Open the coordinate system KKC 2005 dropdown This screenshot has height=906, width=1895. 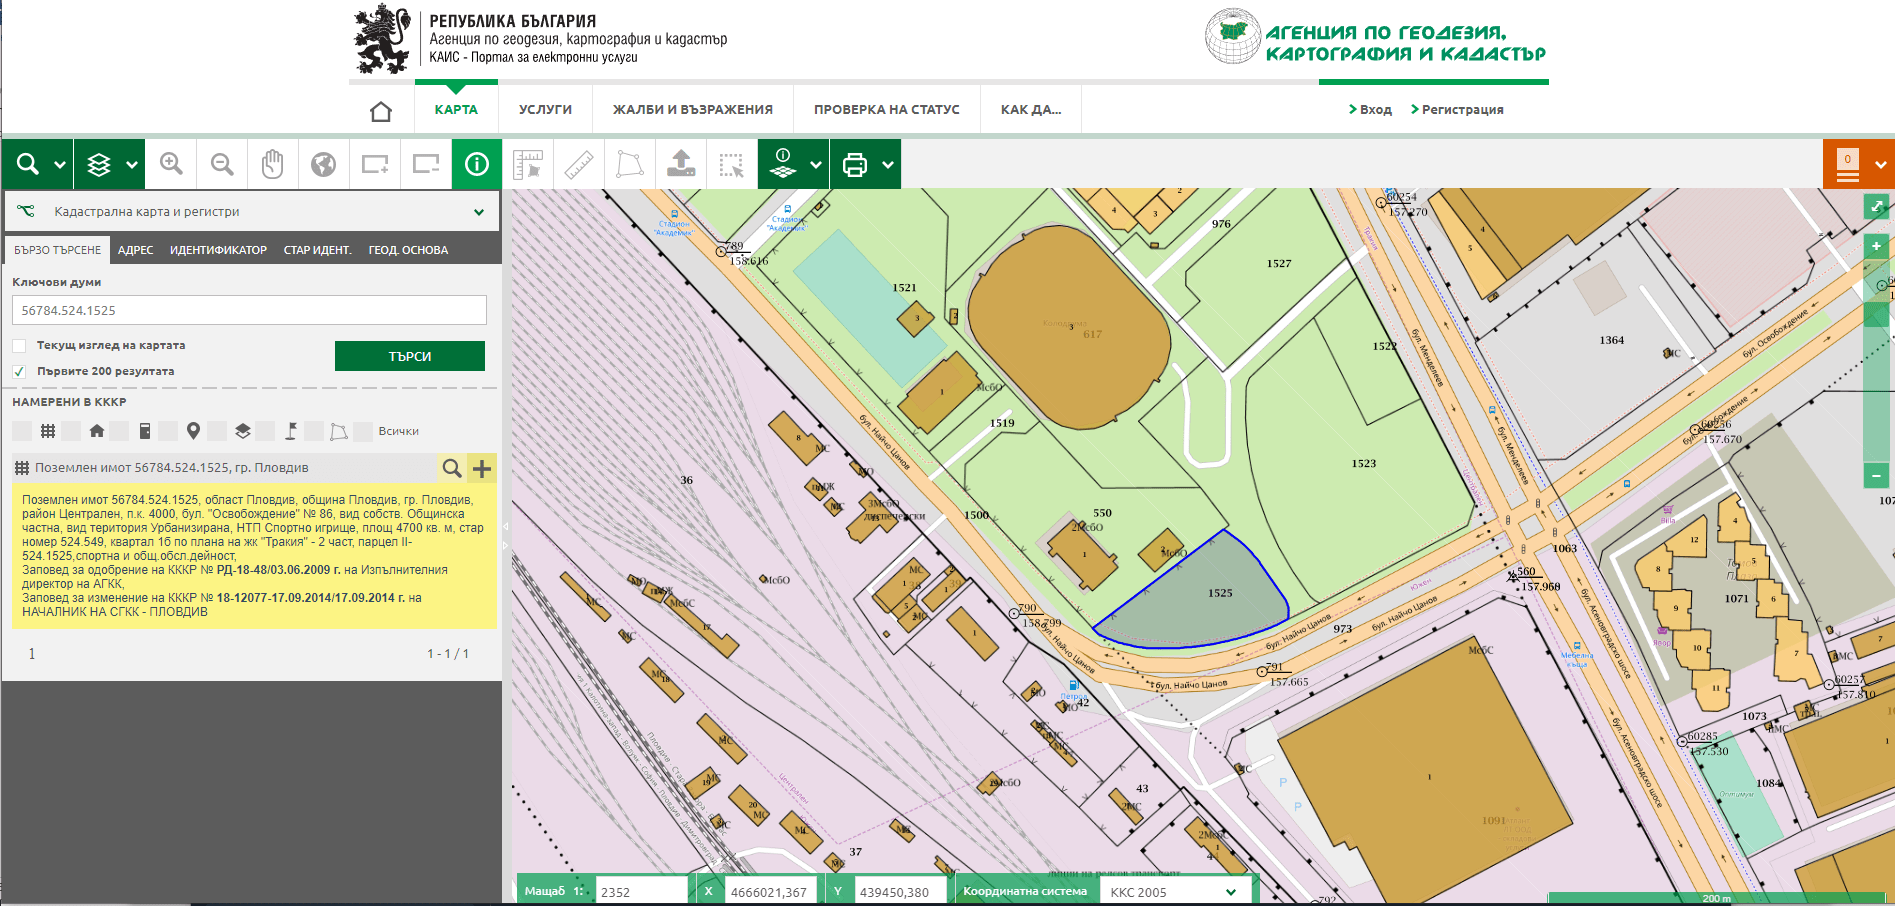(1173, 892)
